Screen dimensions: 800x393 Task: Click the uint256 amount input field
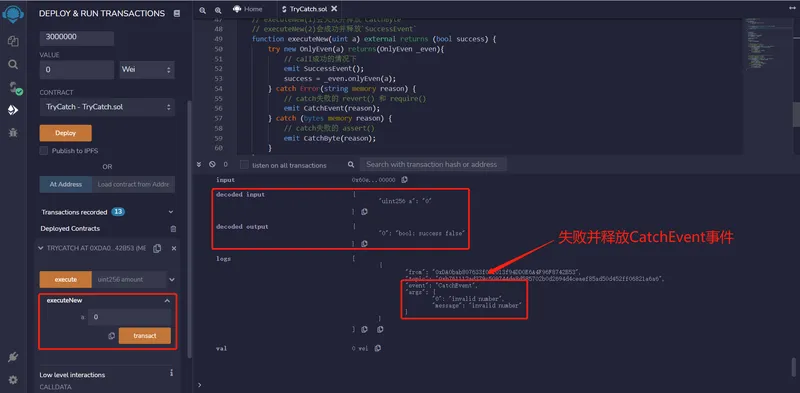coord(129,279)
